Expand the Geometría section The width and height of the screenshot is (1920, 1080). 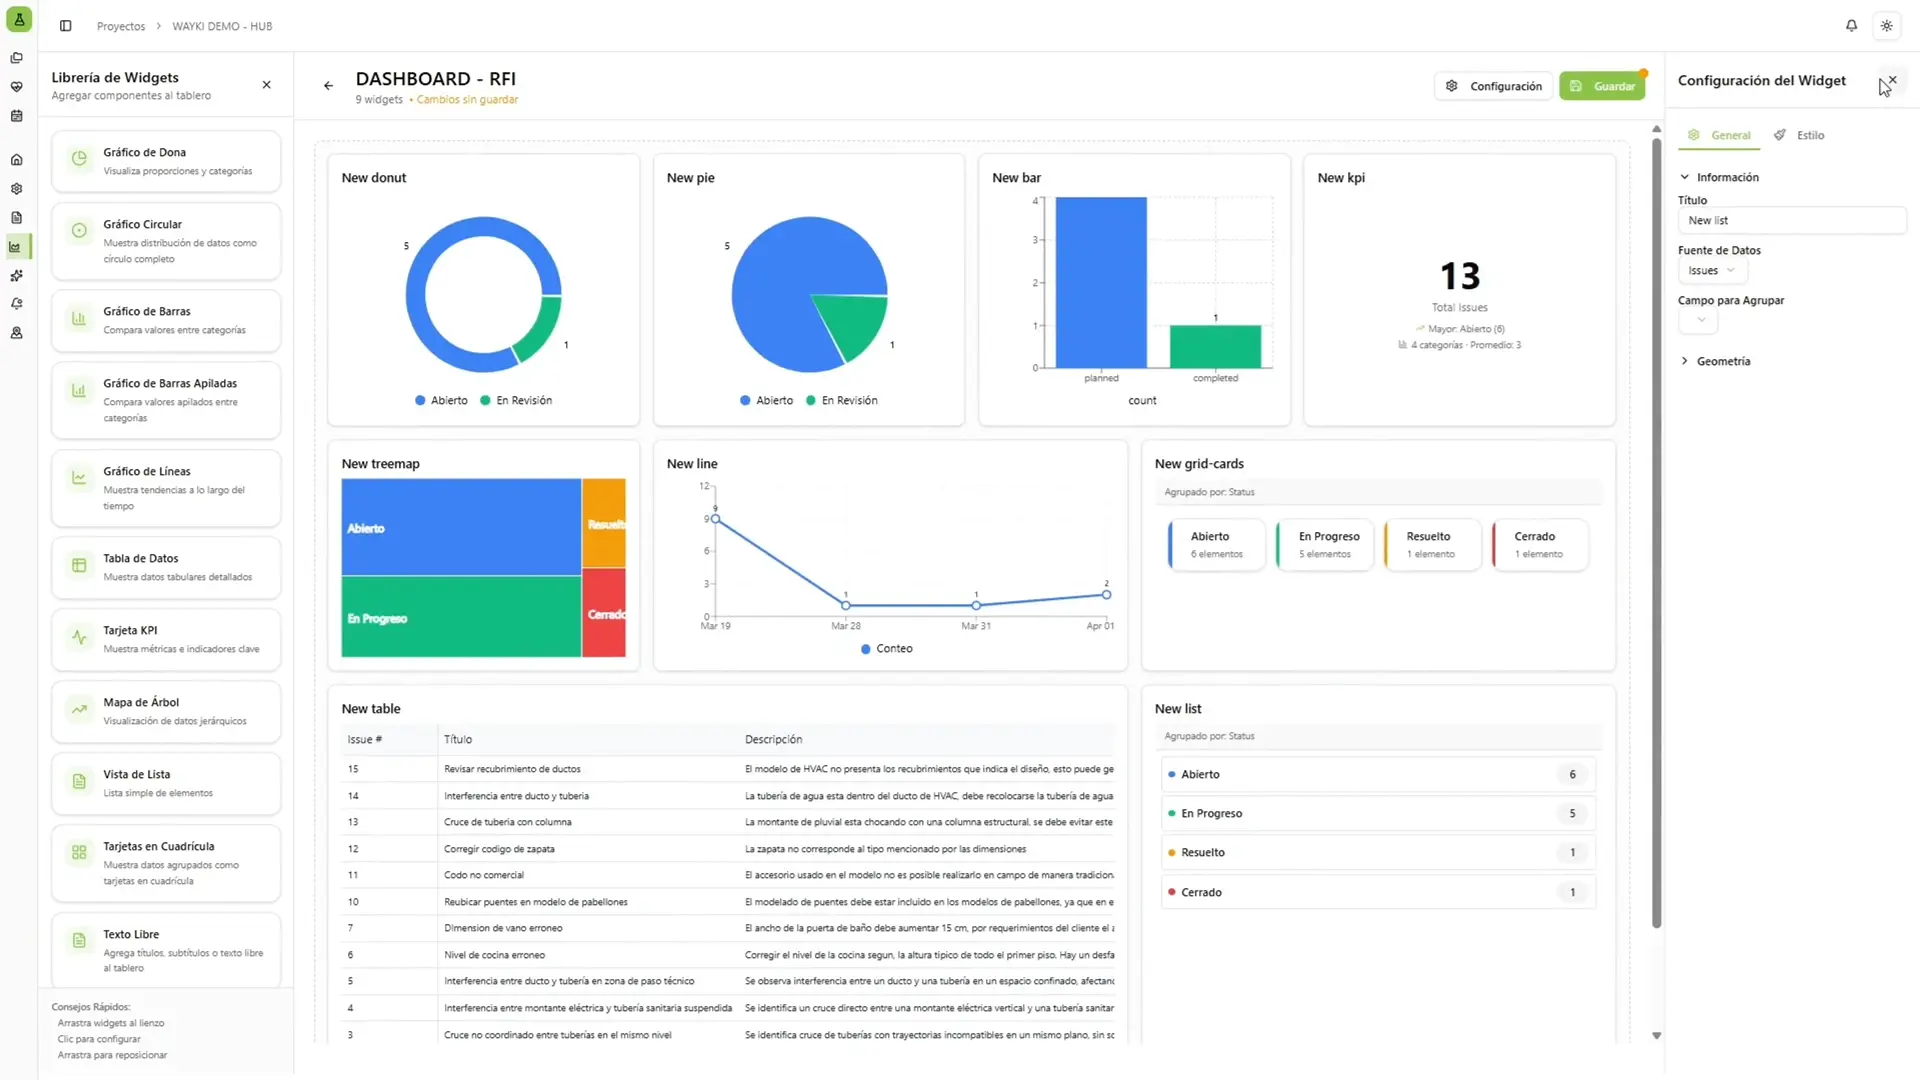coord(1715,361)
